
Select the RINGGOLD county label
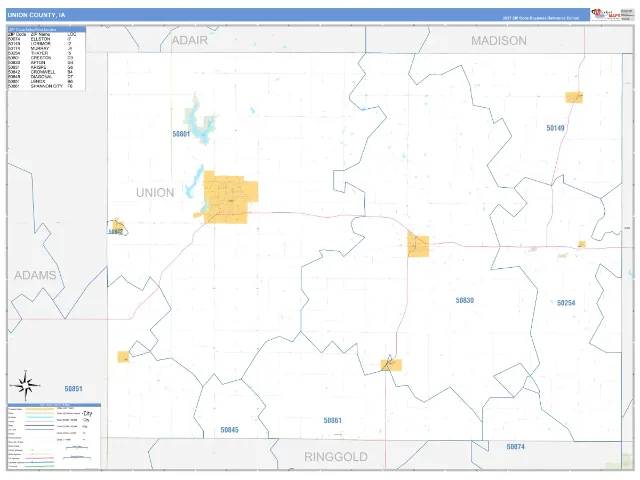[336, 457]
